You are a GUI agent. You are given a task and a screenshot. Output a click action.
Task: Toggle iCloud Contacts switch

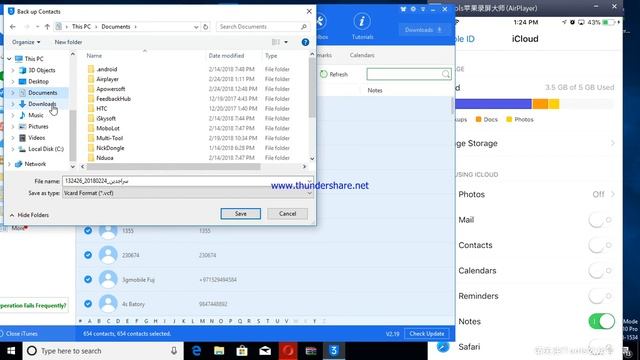pyautogui.click(x=600, y=245)
